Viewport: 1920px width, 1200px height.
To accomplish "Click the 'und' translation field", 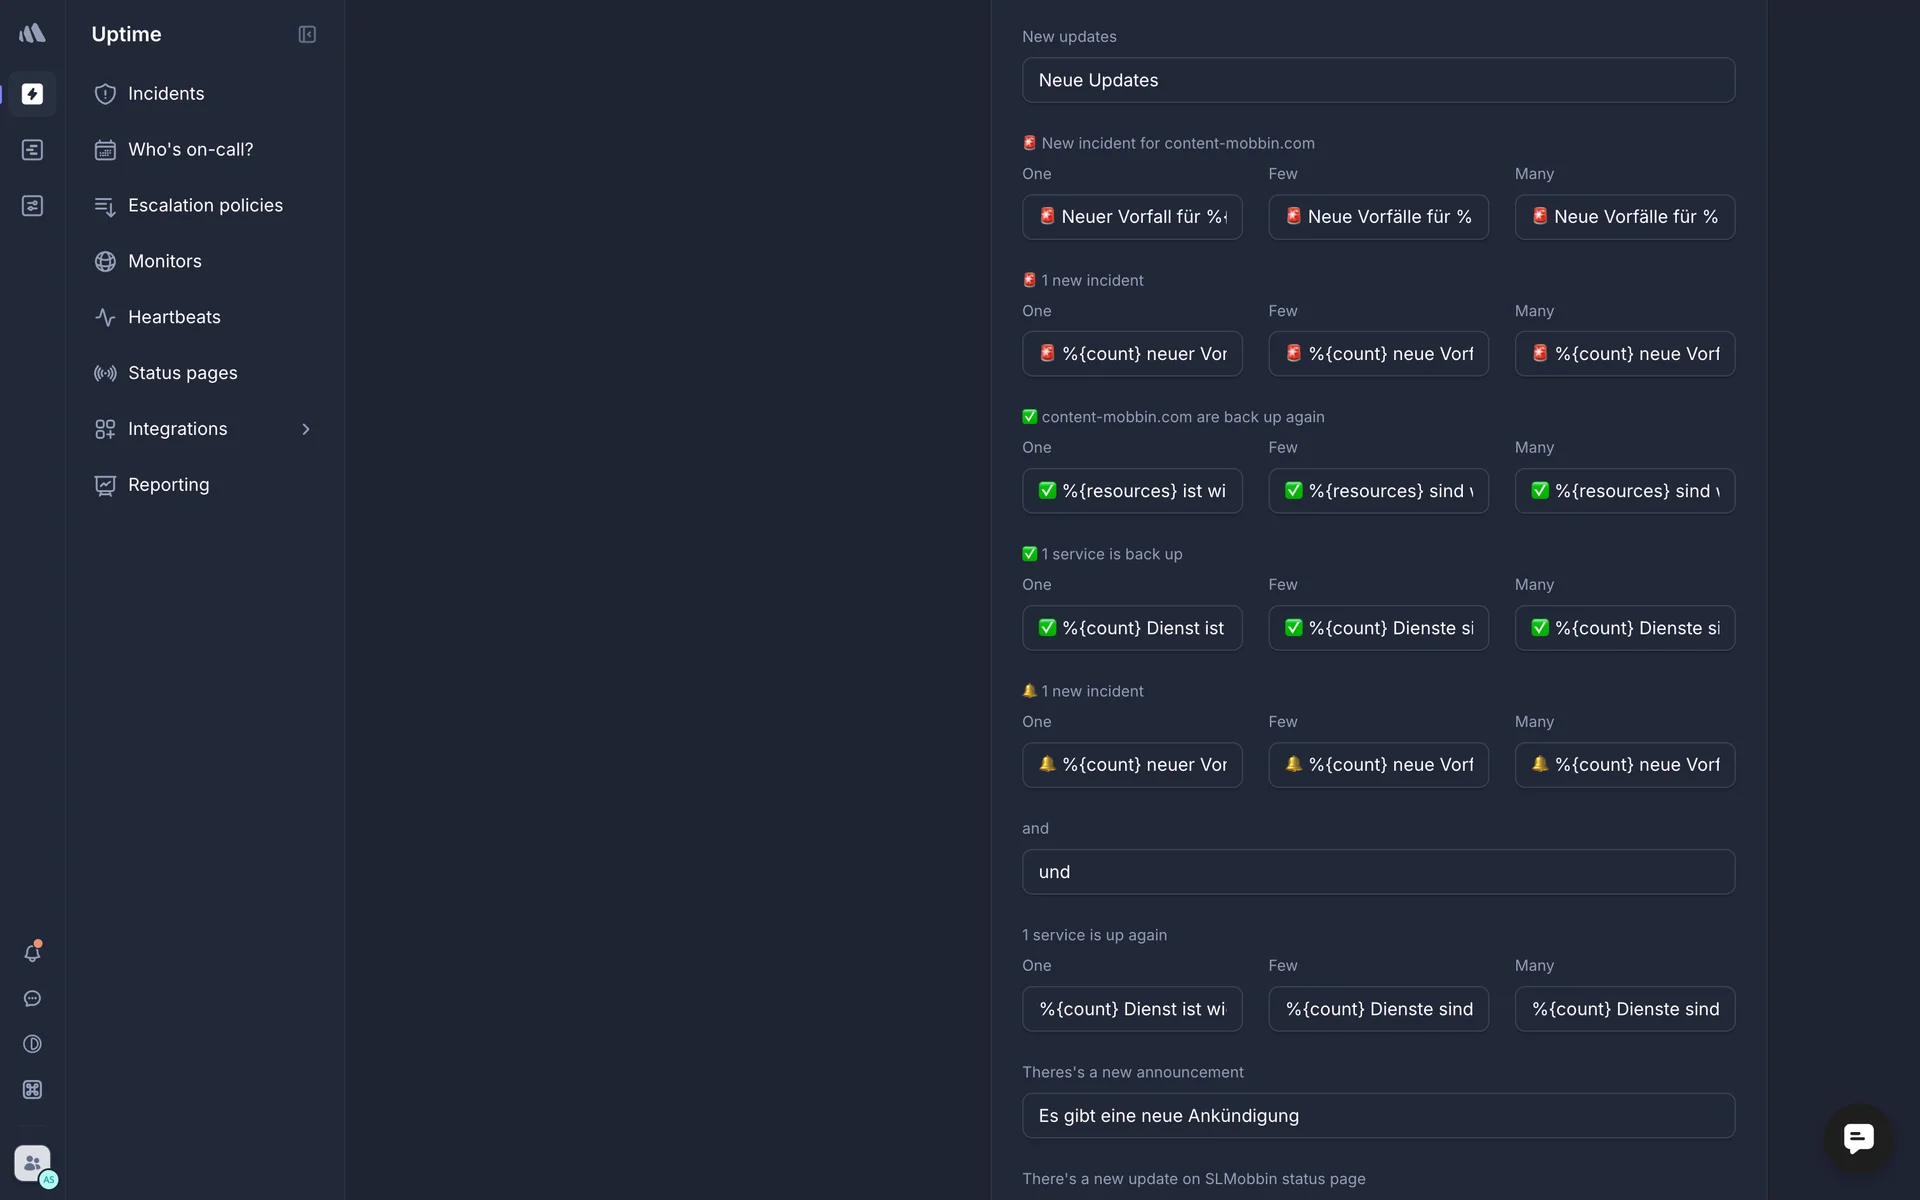I will 1378,872.
